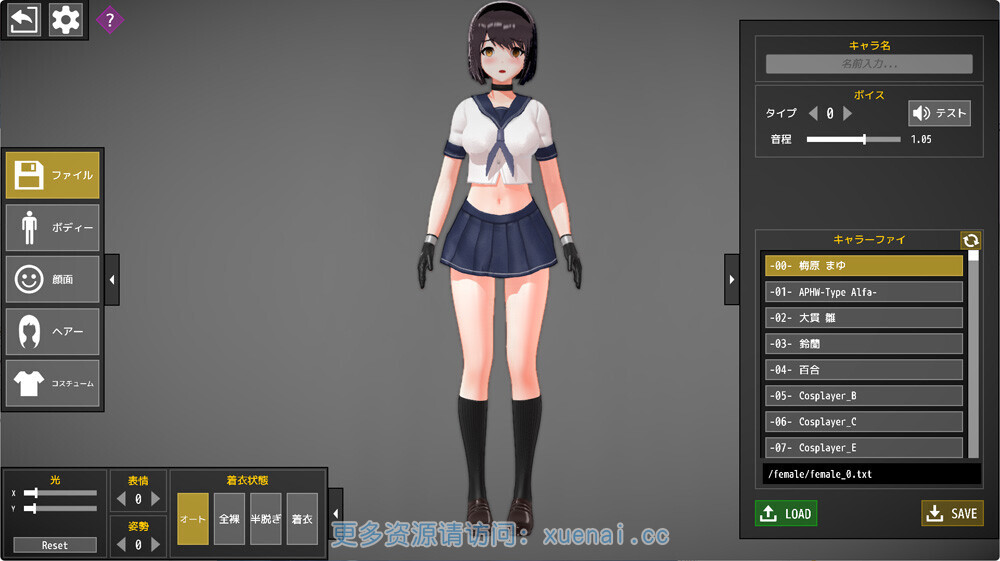Open help via purple question mark
Viewport: 1000px width, 561px height.
pos(109,19)
